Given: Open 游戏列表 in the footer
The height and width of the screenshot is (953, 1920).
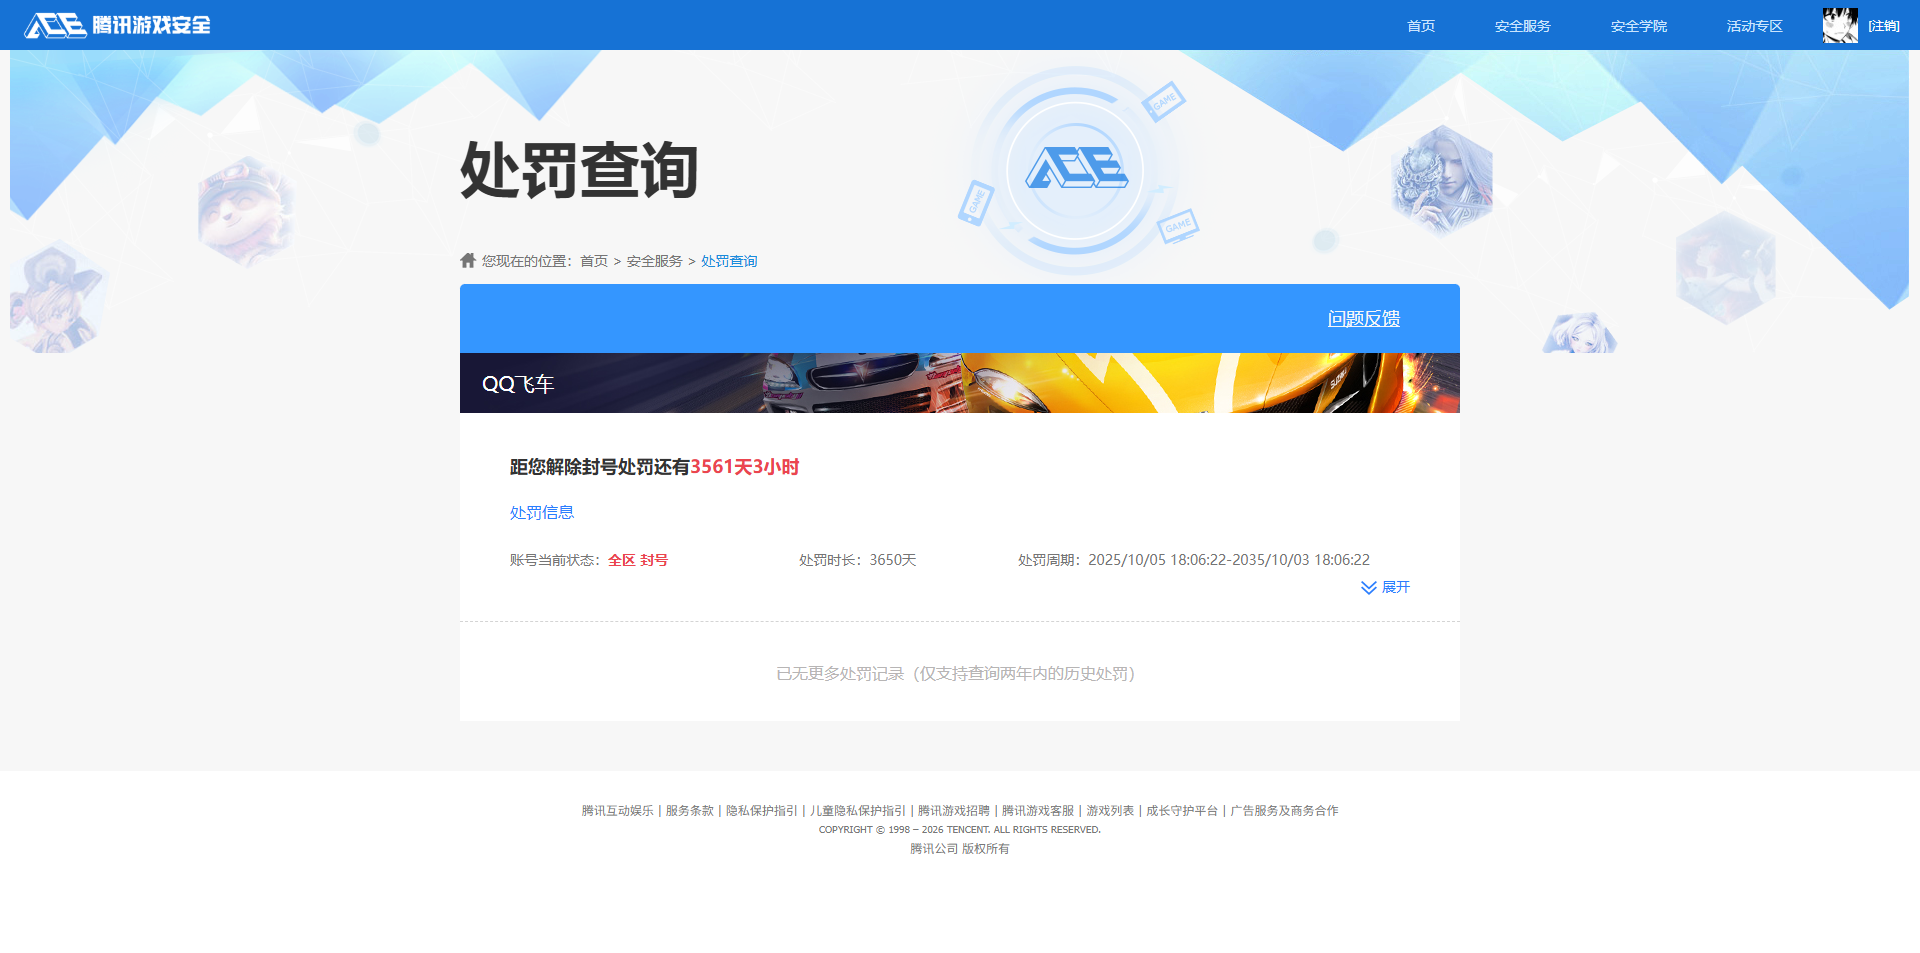Looking at the screenshot, I should [1110, 811].
